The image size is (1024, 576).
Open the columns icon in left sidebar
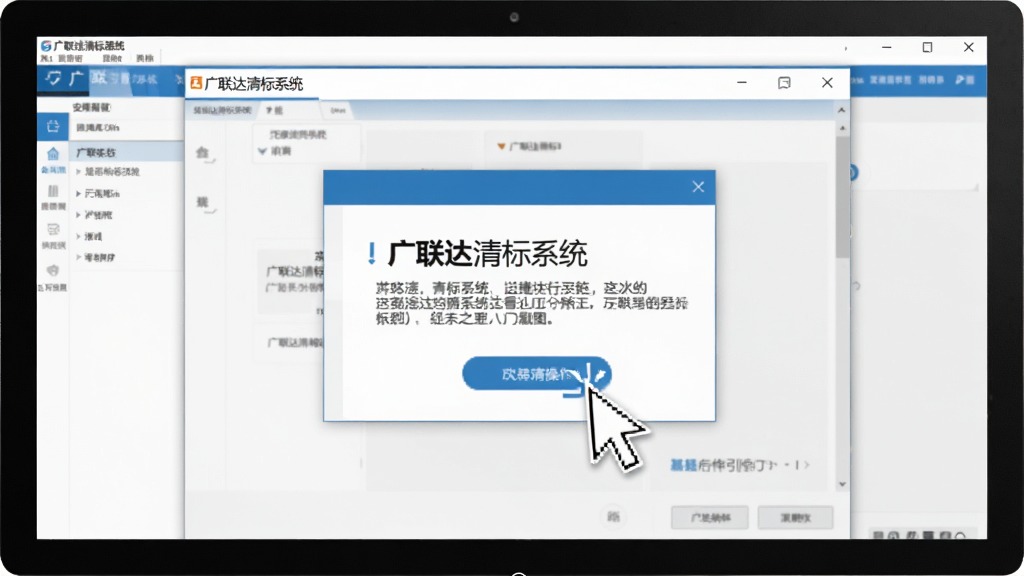(53, 191)
